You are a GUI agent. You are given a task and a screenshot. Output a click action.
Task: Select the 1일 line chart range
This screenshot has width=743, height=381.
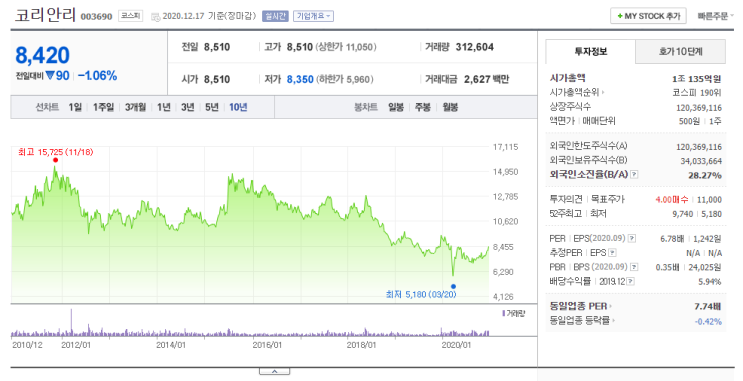coord(75,108)
